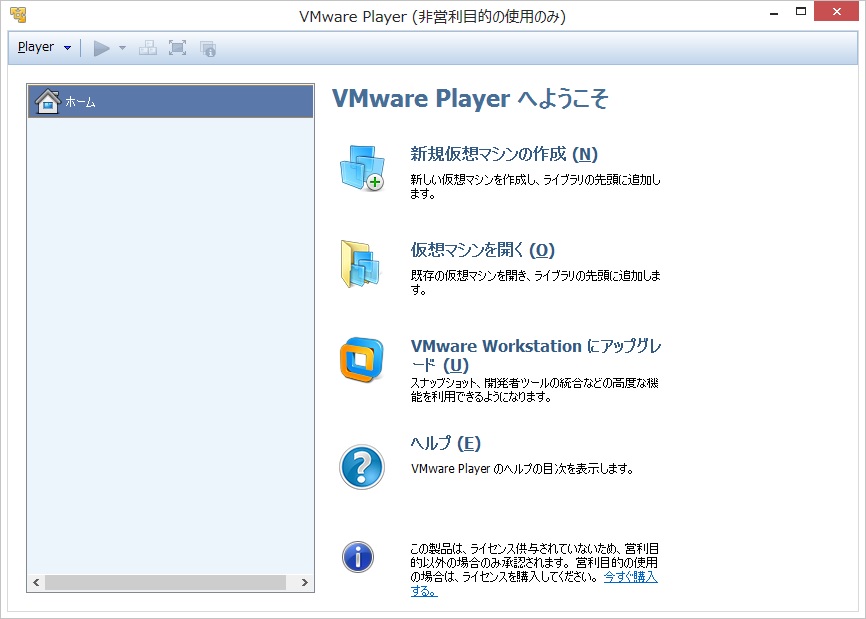
Task: Click the blue help question mark icon
Action: pos(362,467)
